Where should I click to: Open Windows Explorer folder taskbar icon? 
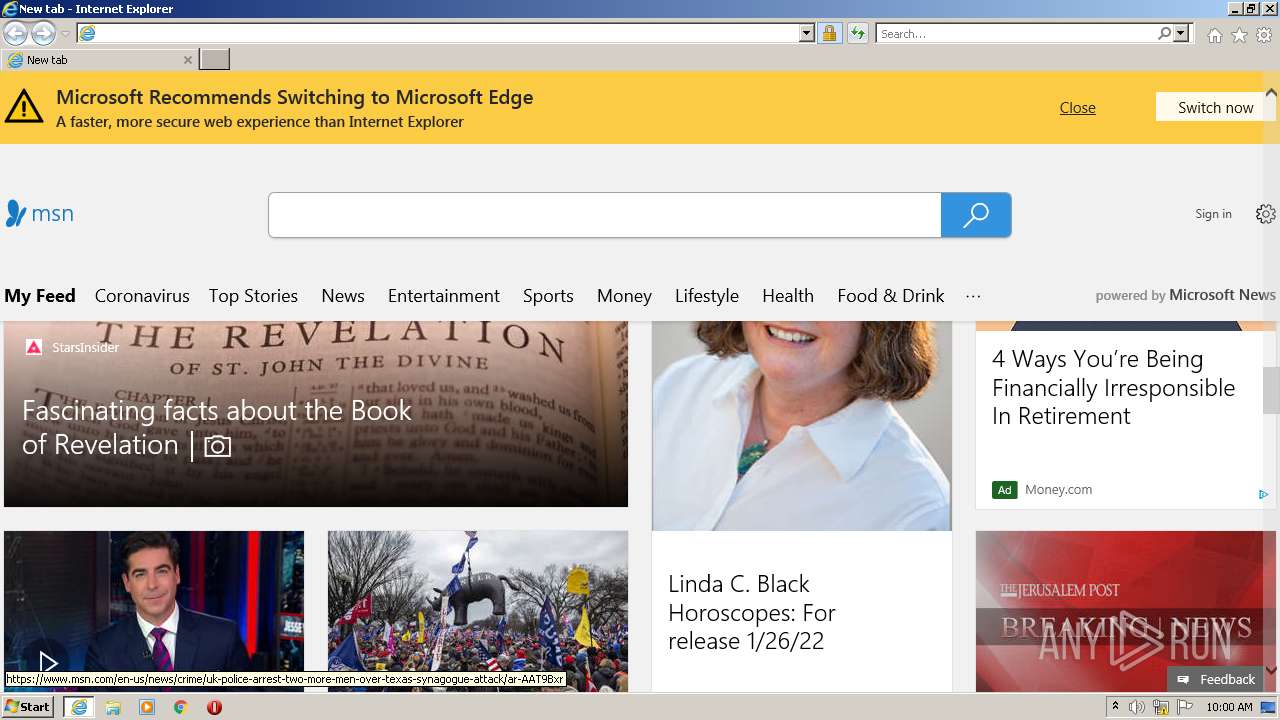point(113,707)
